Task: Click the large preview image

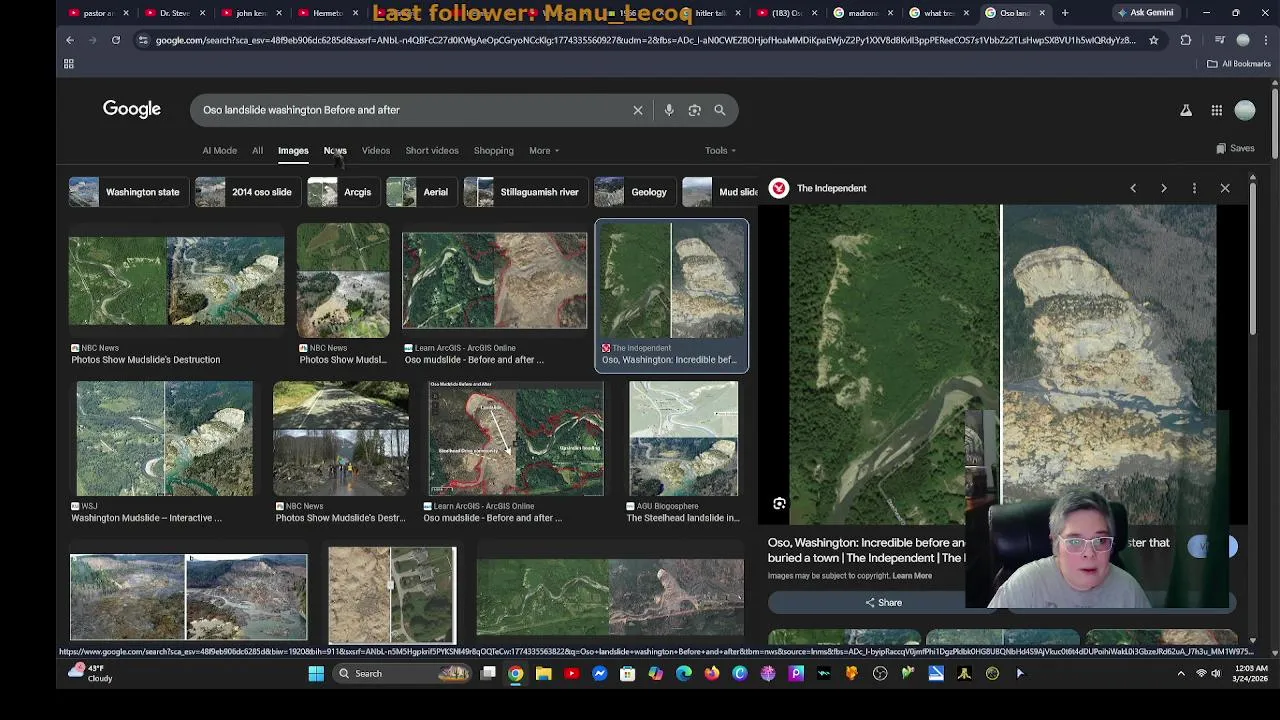Action: tap(1003, 365)
